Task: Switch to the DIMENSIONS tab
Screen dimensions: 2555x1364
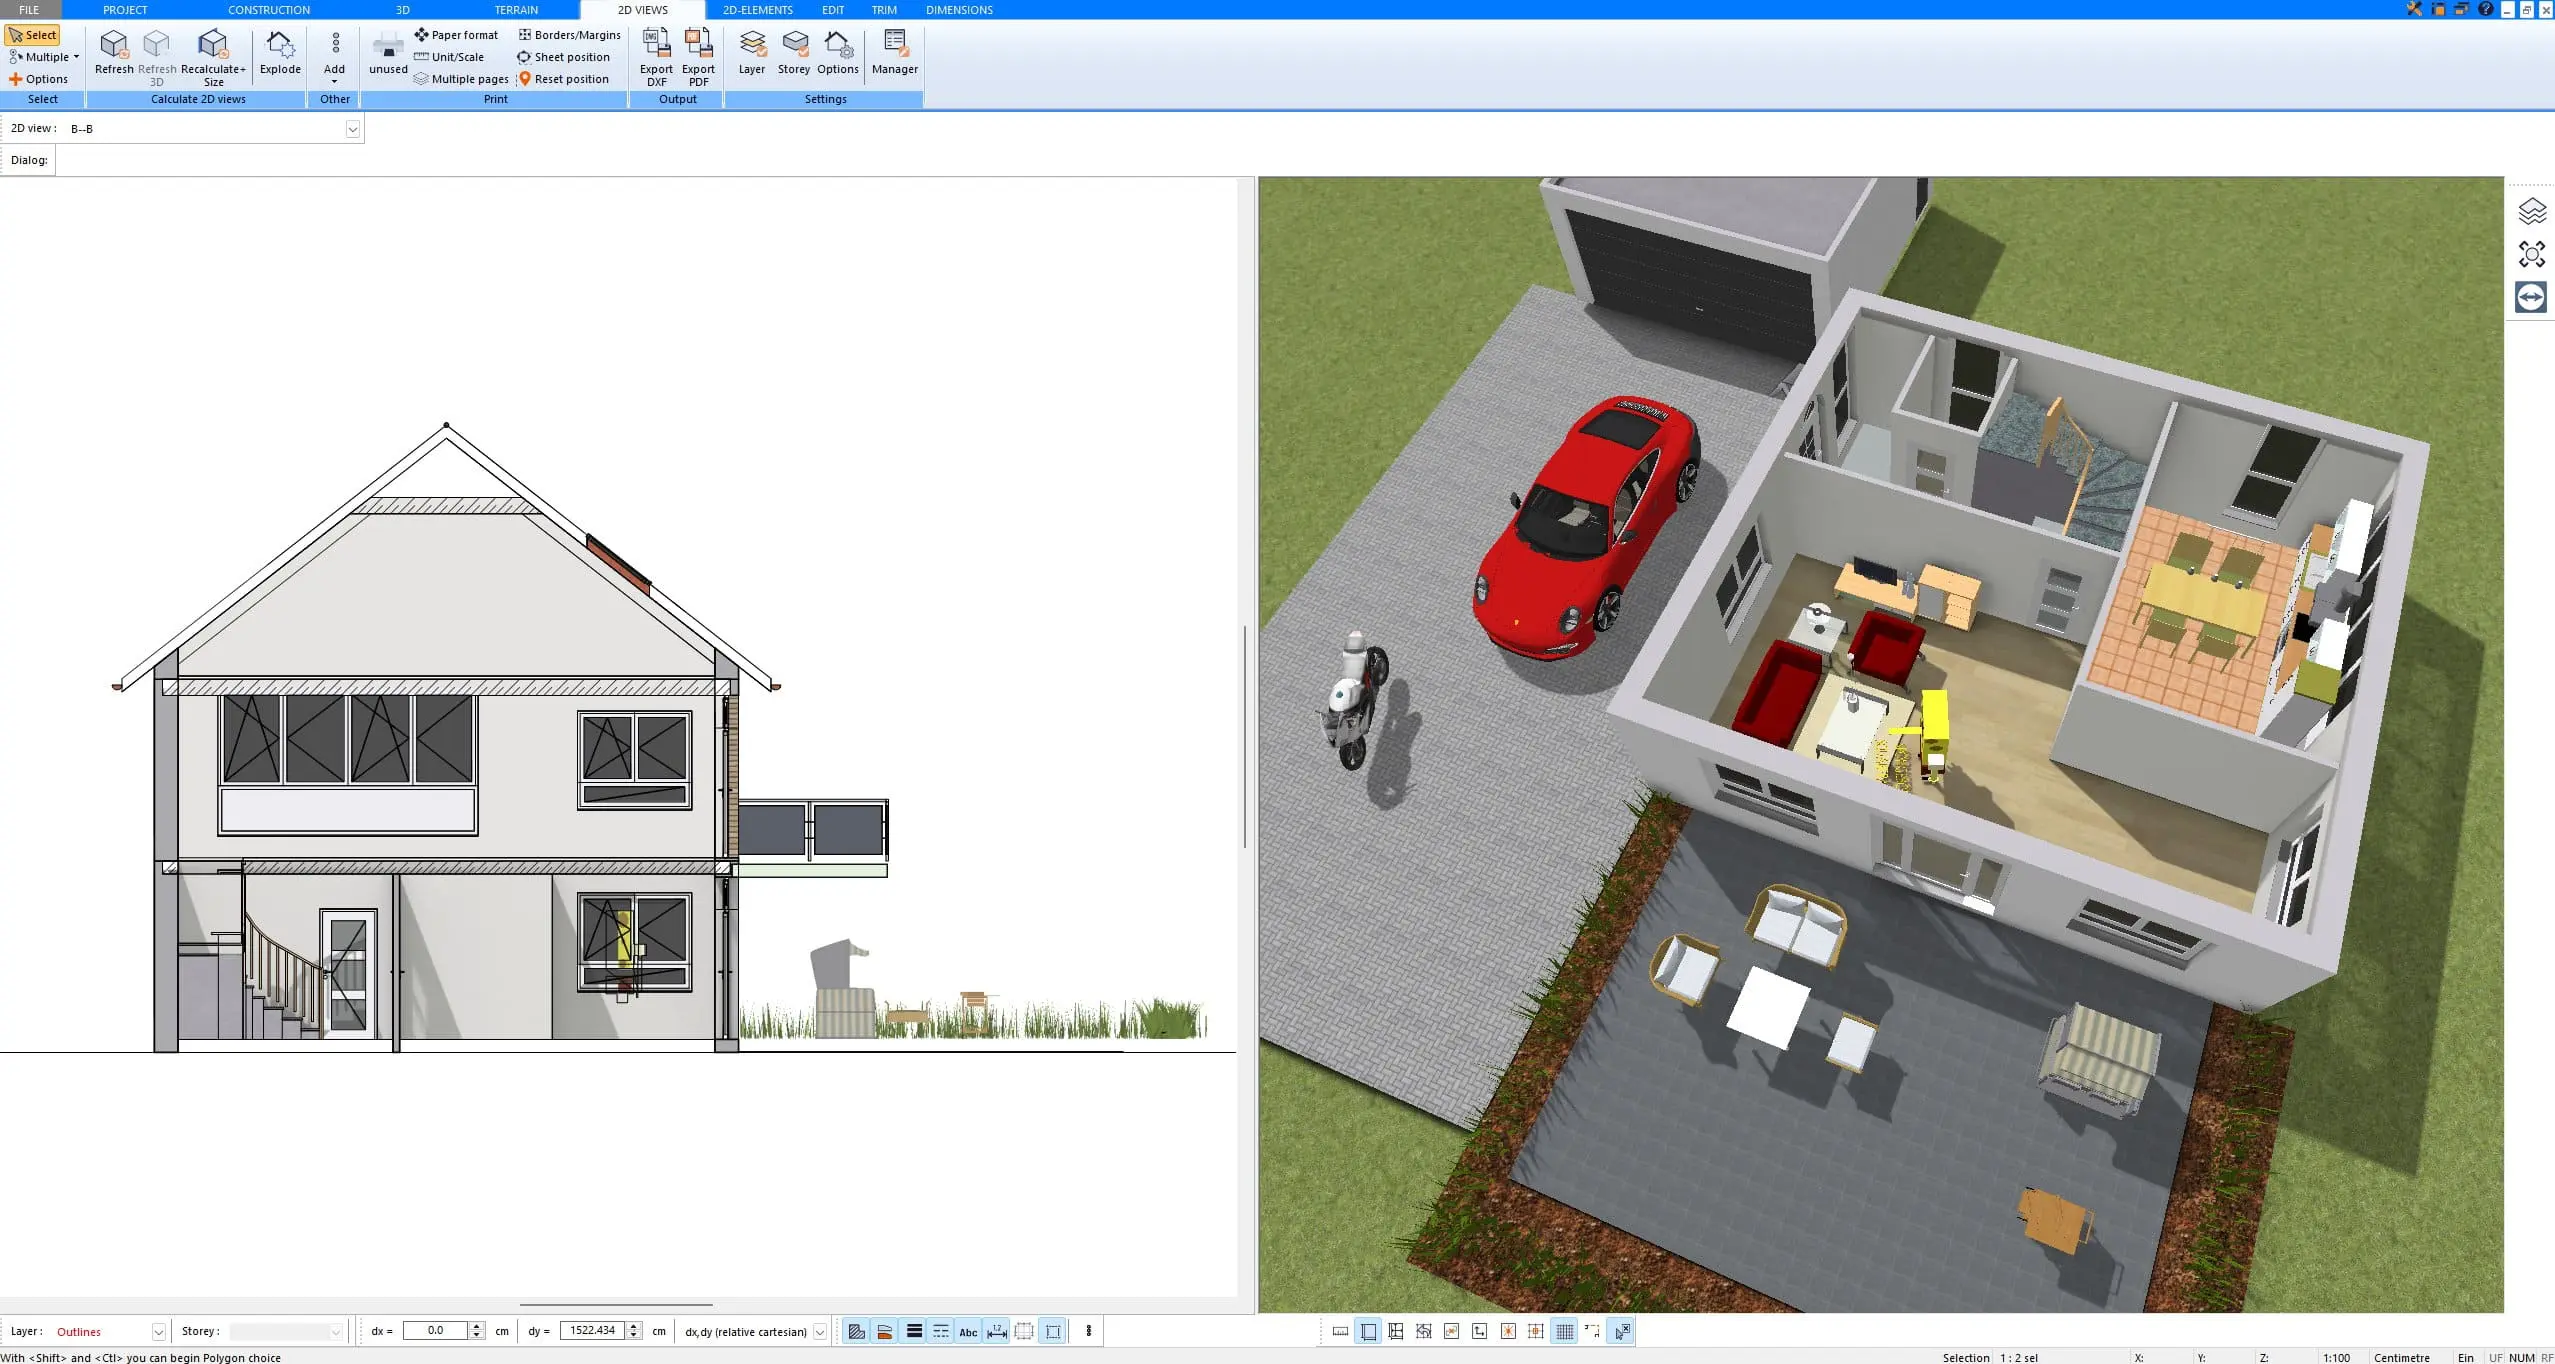Action: click(959, 9)
